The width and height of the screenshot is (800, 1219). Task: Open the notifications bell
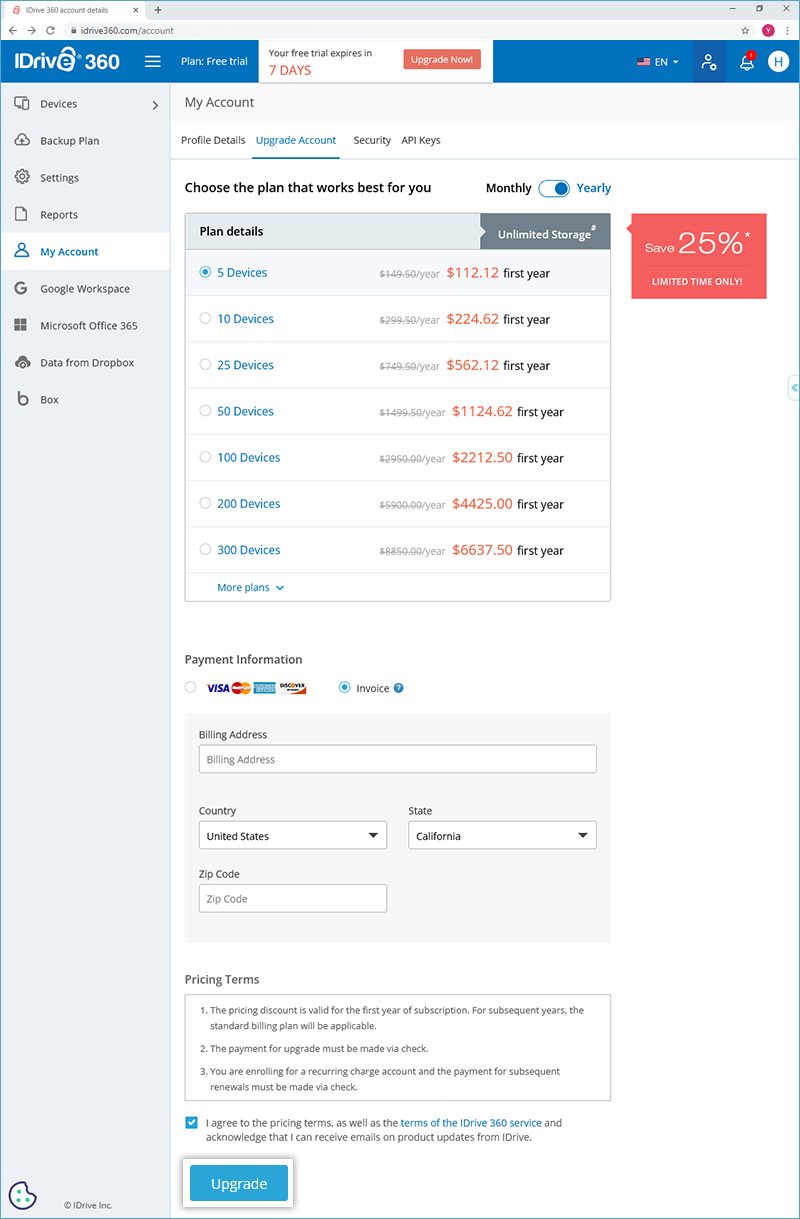[x=747, y=62]
